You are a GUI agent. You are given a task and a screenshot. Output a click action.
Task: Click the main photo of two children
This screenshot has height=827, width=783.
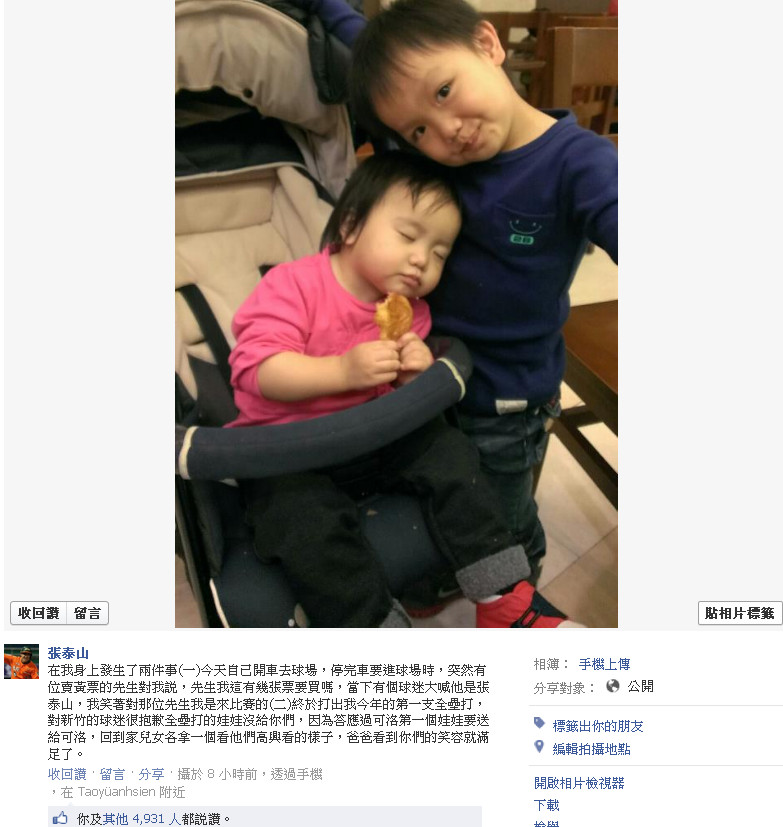tap(396, 314)
